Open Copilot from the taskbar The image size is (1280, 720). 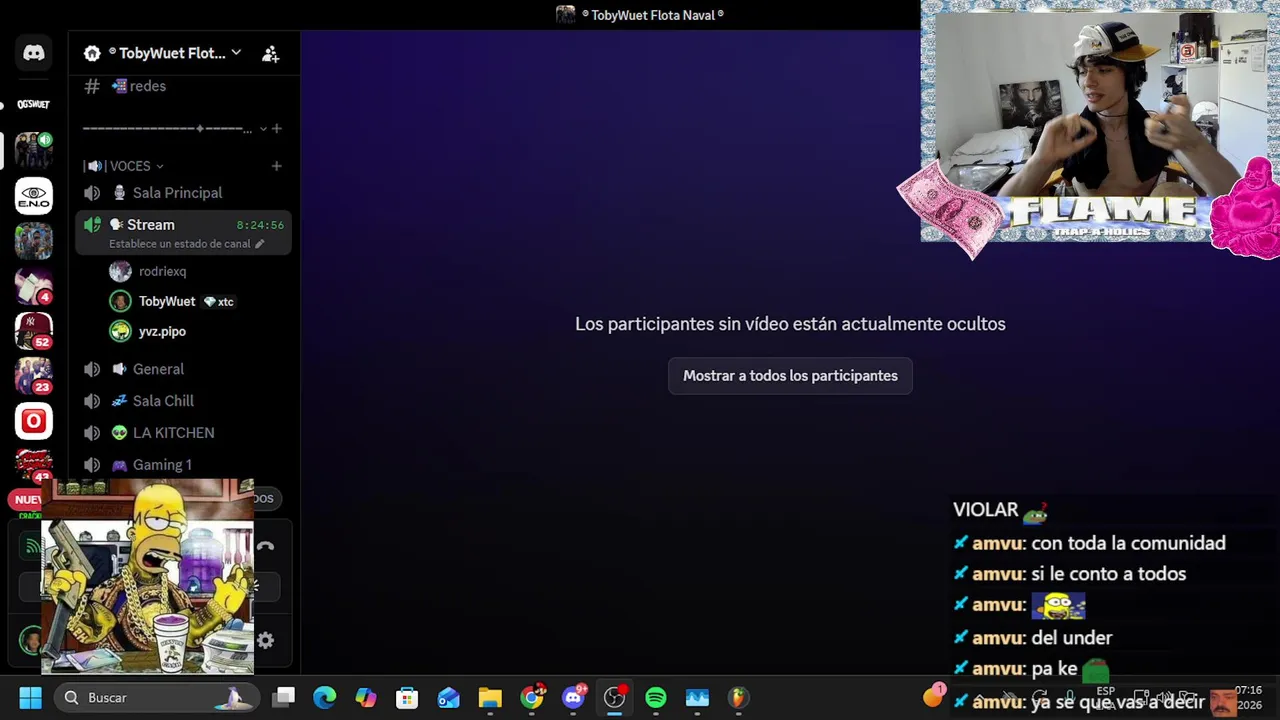pos(366,698)
